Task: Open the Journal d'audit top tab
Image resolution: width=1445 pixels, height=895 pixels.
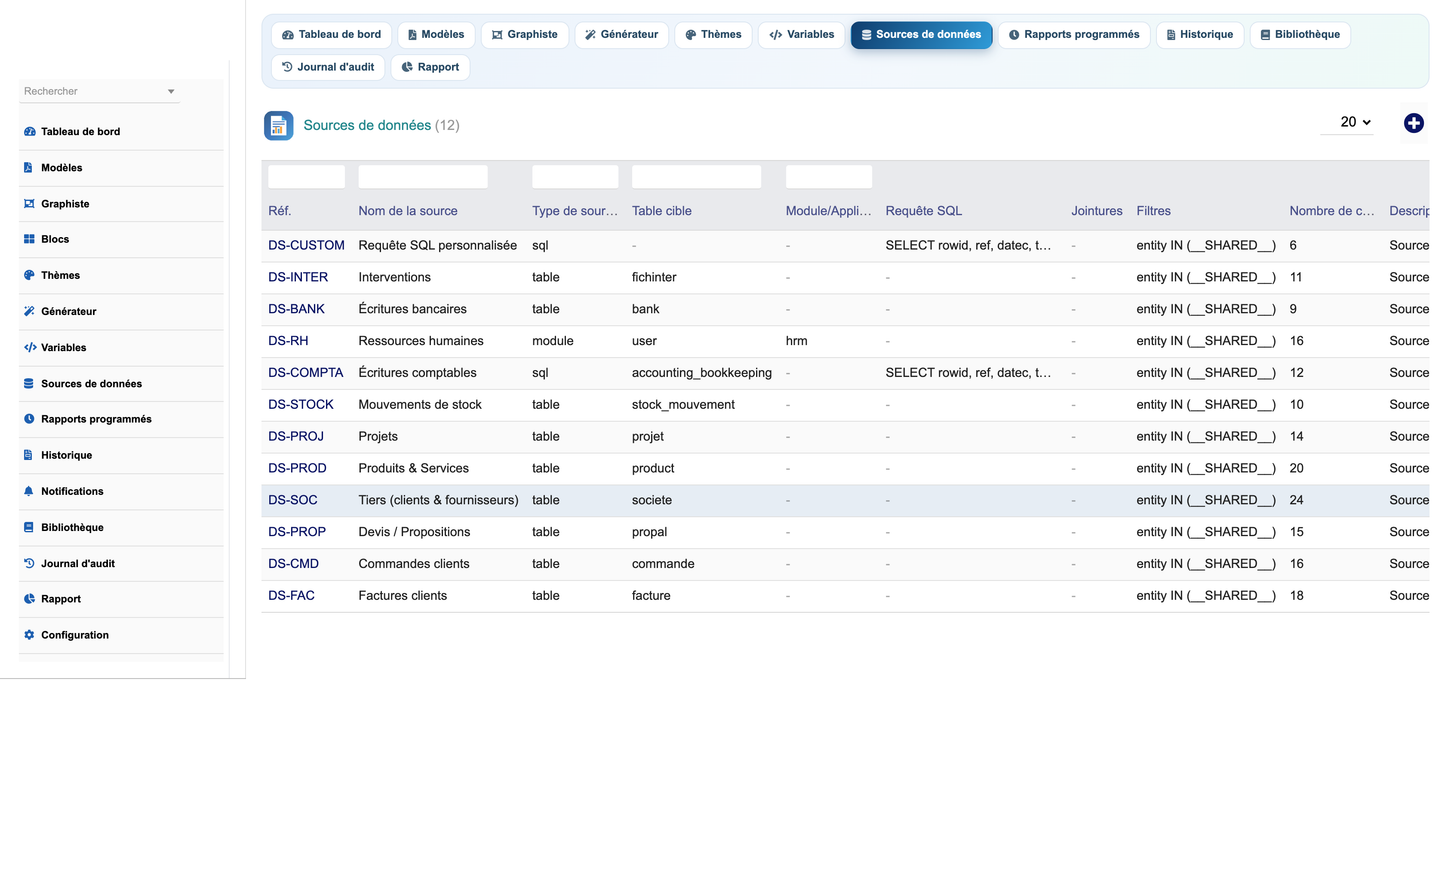Action: coord(328,67)
